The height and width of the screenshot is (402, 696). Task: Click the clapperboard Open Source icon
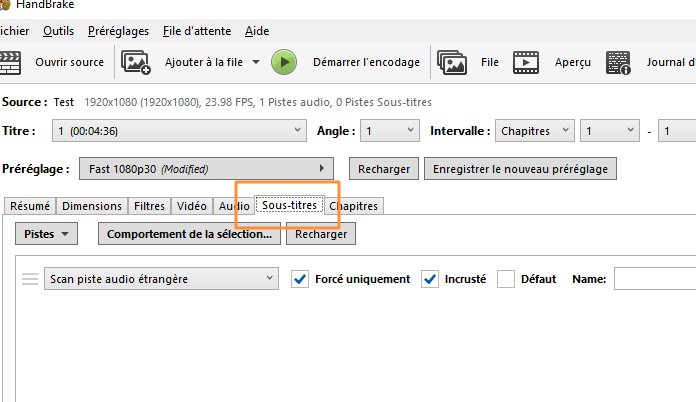tap(10, 63)
